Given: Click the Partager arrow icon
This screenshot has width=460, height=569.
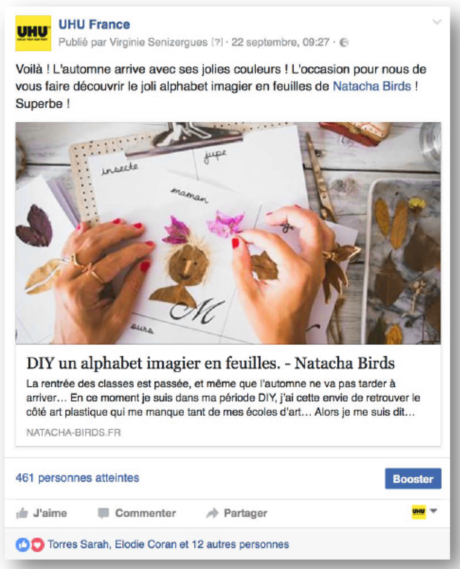Looking at the screenshot, I should (x=212, y=513).
